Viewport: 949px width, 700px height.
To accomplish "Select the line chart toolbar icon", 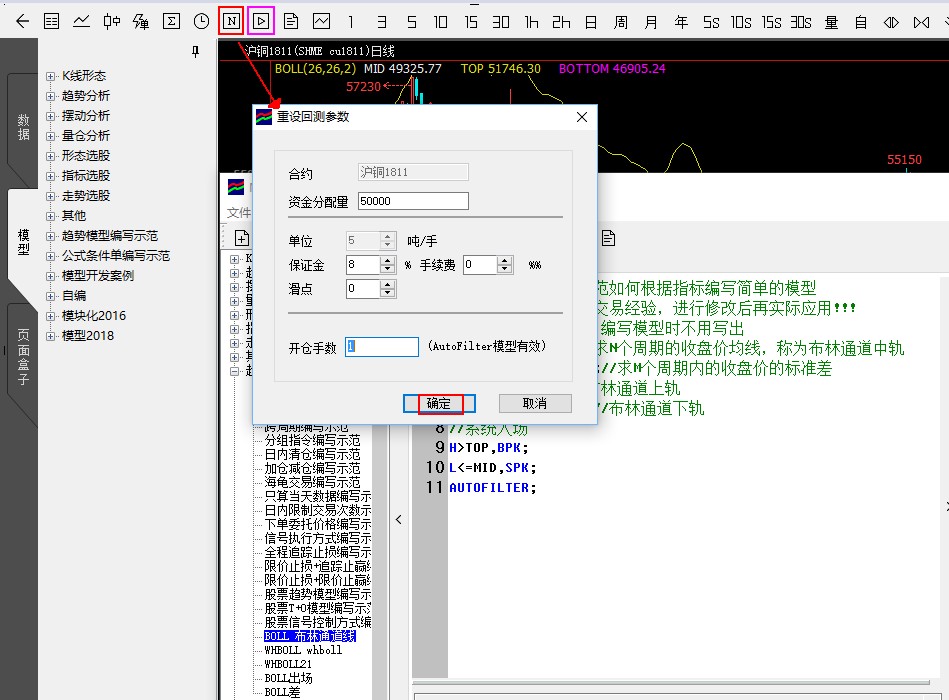I will (x=81, y=20).
